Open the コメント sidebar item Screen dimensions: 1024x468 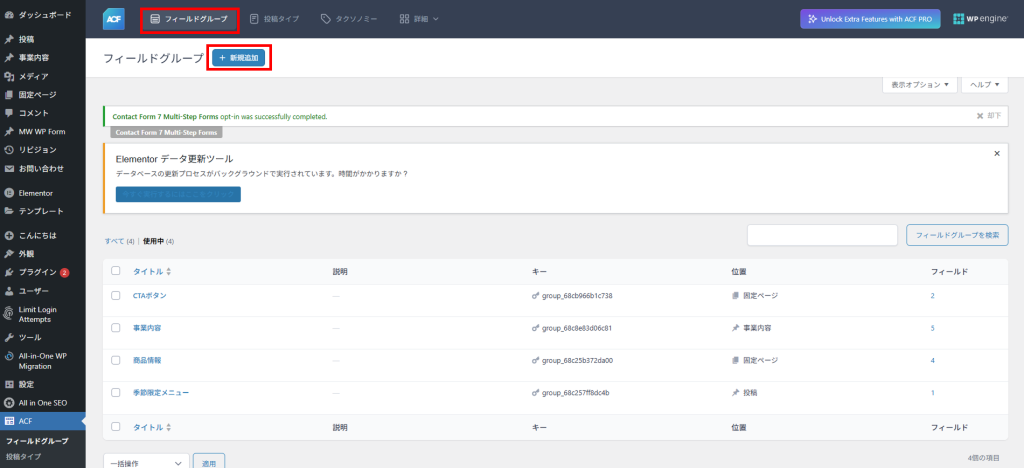coord(33,113)
